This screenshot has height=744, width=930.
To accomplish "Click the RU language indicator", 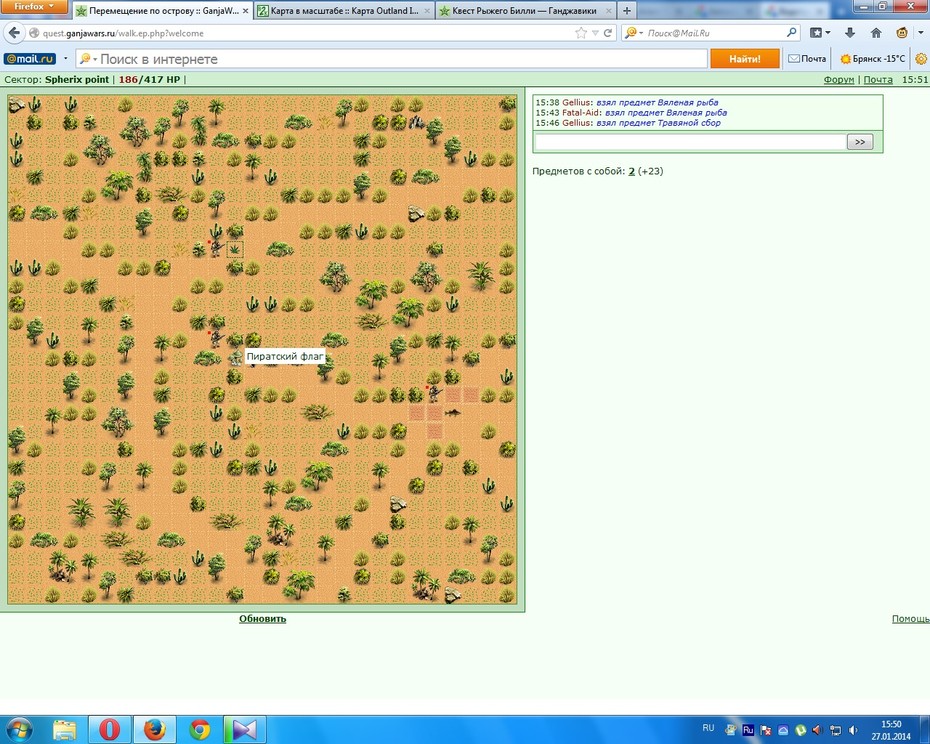I will (708, 728).
